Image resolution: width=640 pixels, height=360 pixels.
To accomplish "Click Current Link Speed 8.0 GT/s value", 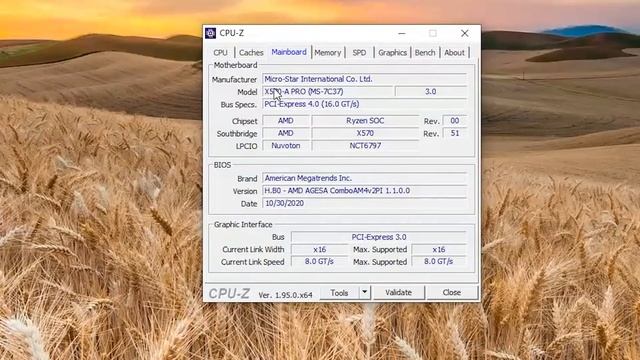I will pos(320,262).
